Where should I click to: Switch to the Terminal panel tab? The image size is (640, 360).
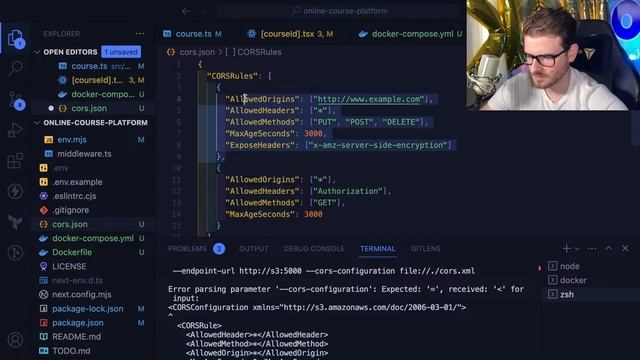[378, 249]
